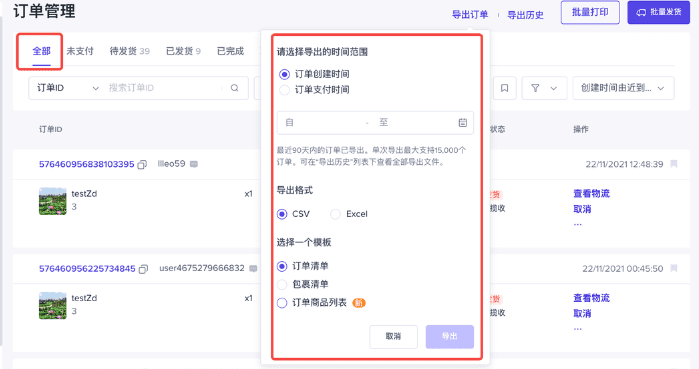Open calendar icon in date range field
Viewport: 699px width, 369px height.
click(463, 123)
